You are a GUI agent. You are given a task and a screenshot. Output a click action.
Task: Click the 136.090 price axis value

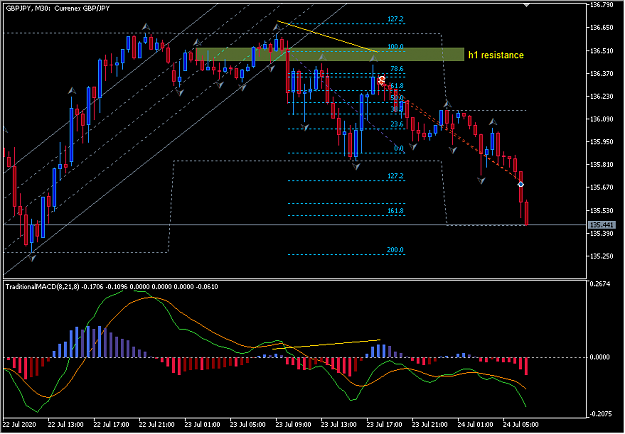[602, 119]
